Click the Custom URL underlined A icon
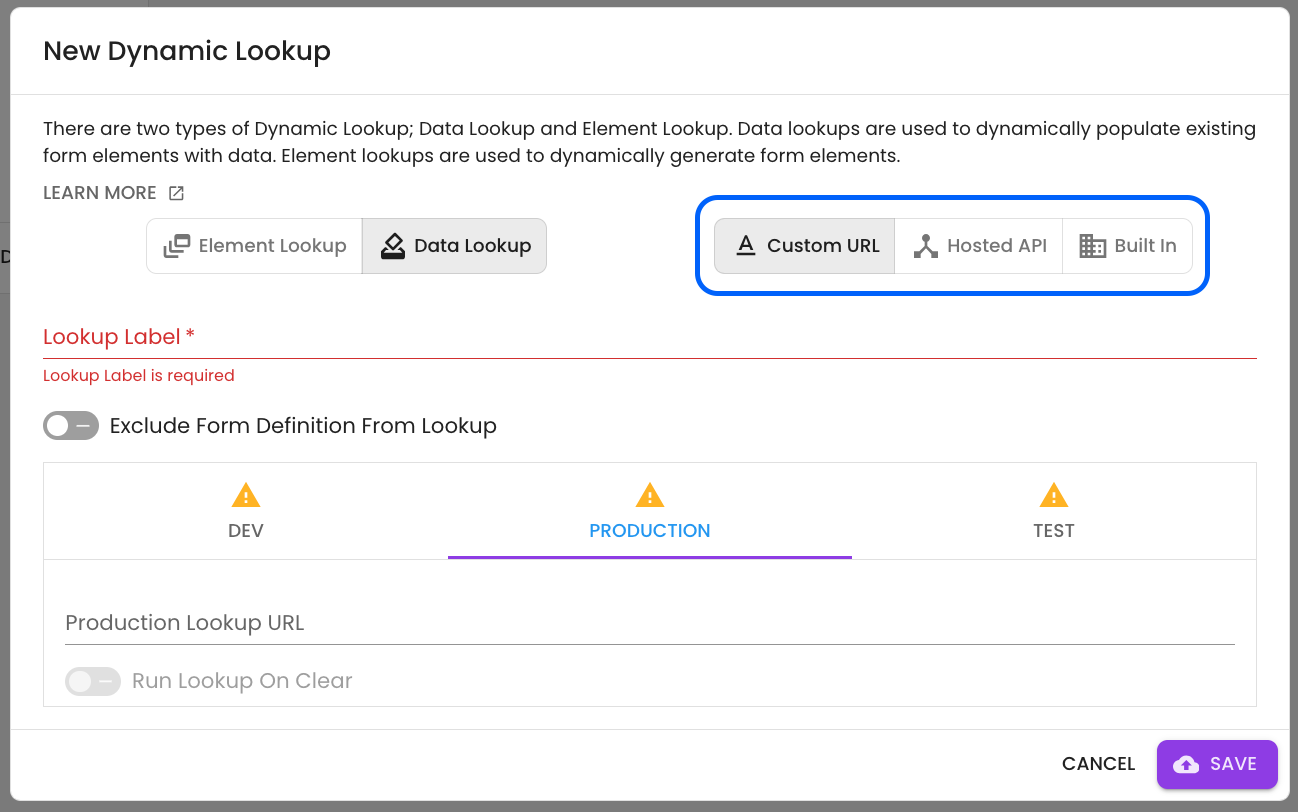Screen dimensions: 1298x812 click(745, 246)
